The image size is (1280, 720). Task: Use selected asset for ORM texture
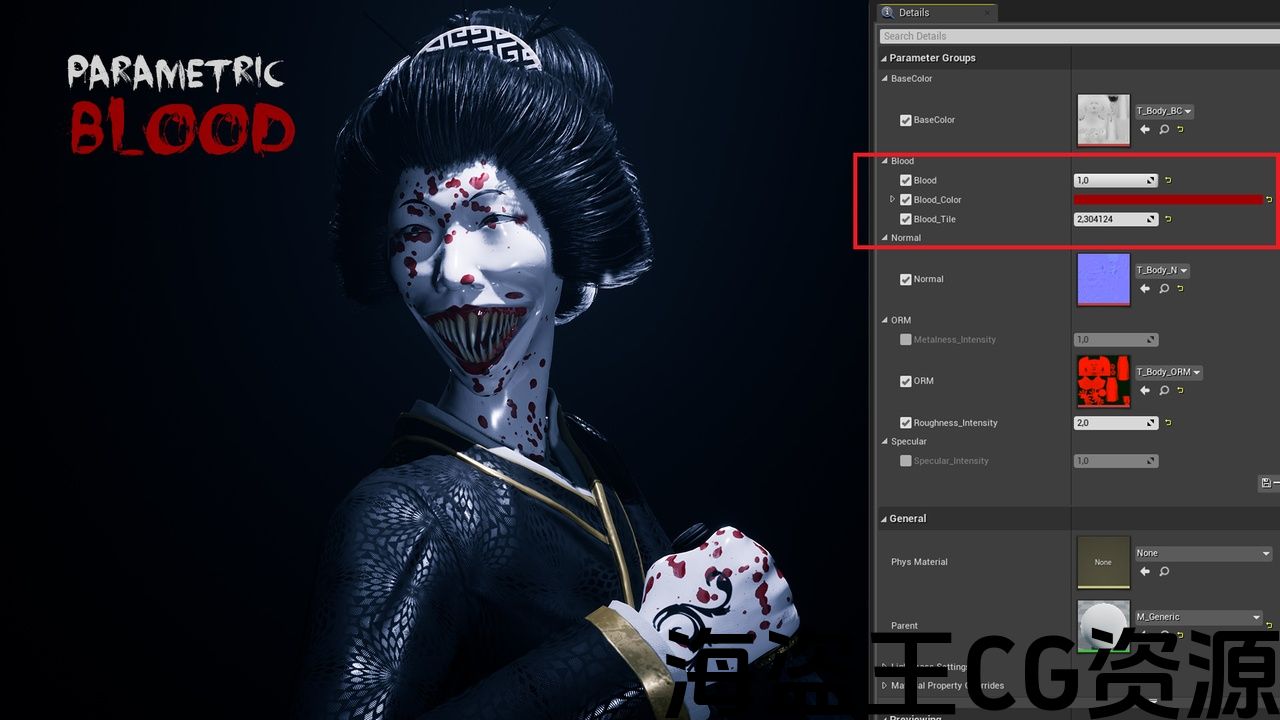pyautogui.click(x=1145, y=391)
